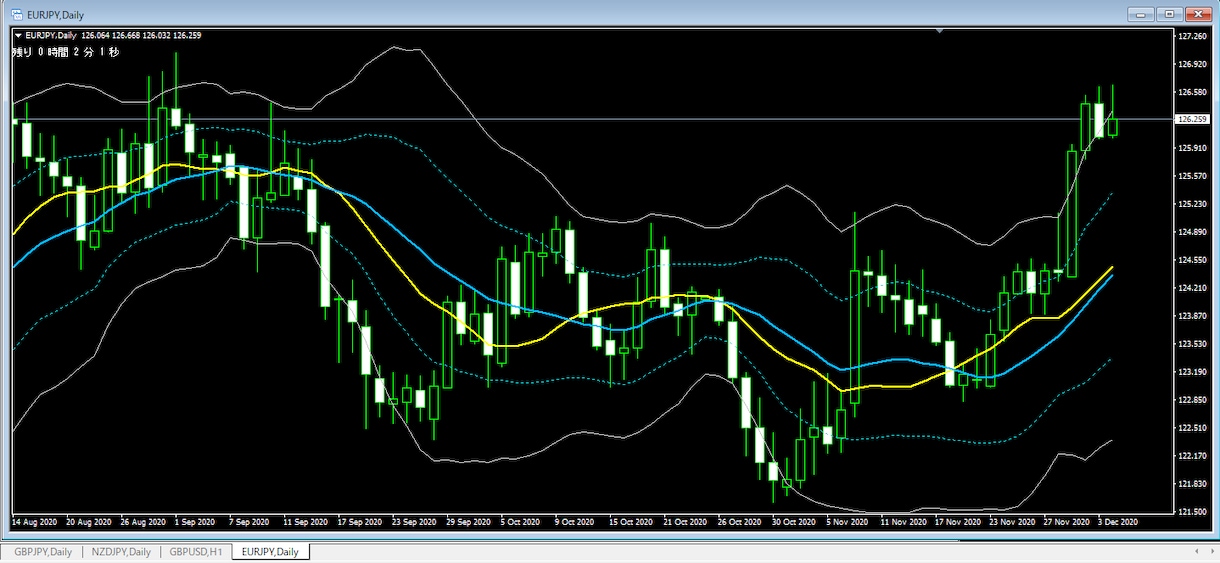The height and width of the screenshot is (563, 1220).
Task: Click the '14 Aug 2020' date label
Action: tap(36, 522)
